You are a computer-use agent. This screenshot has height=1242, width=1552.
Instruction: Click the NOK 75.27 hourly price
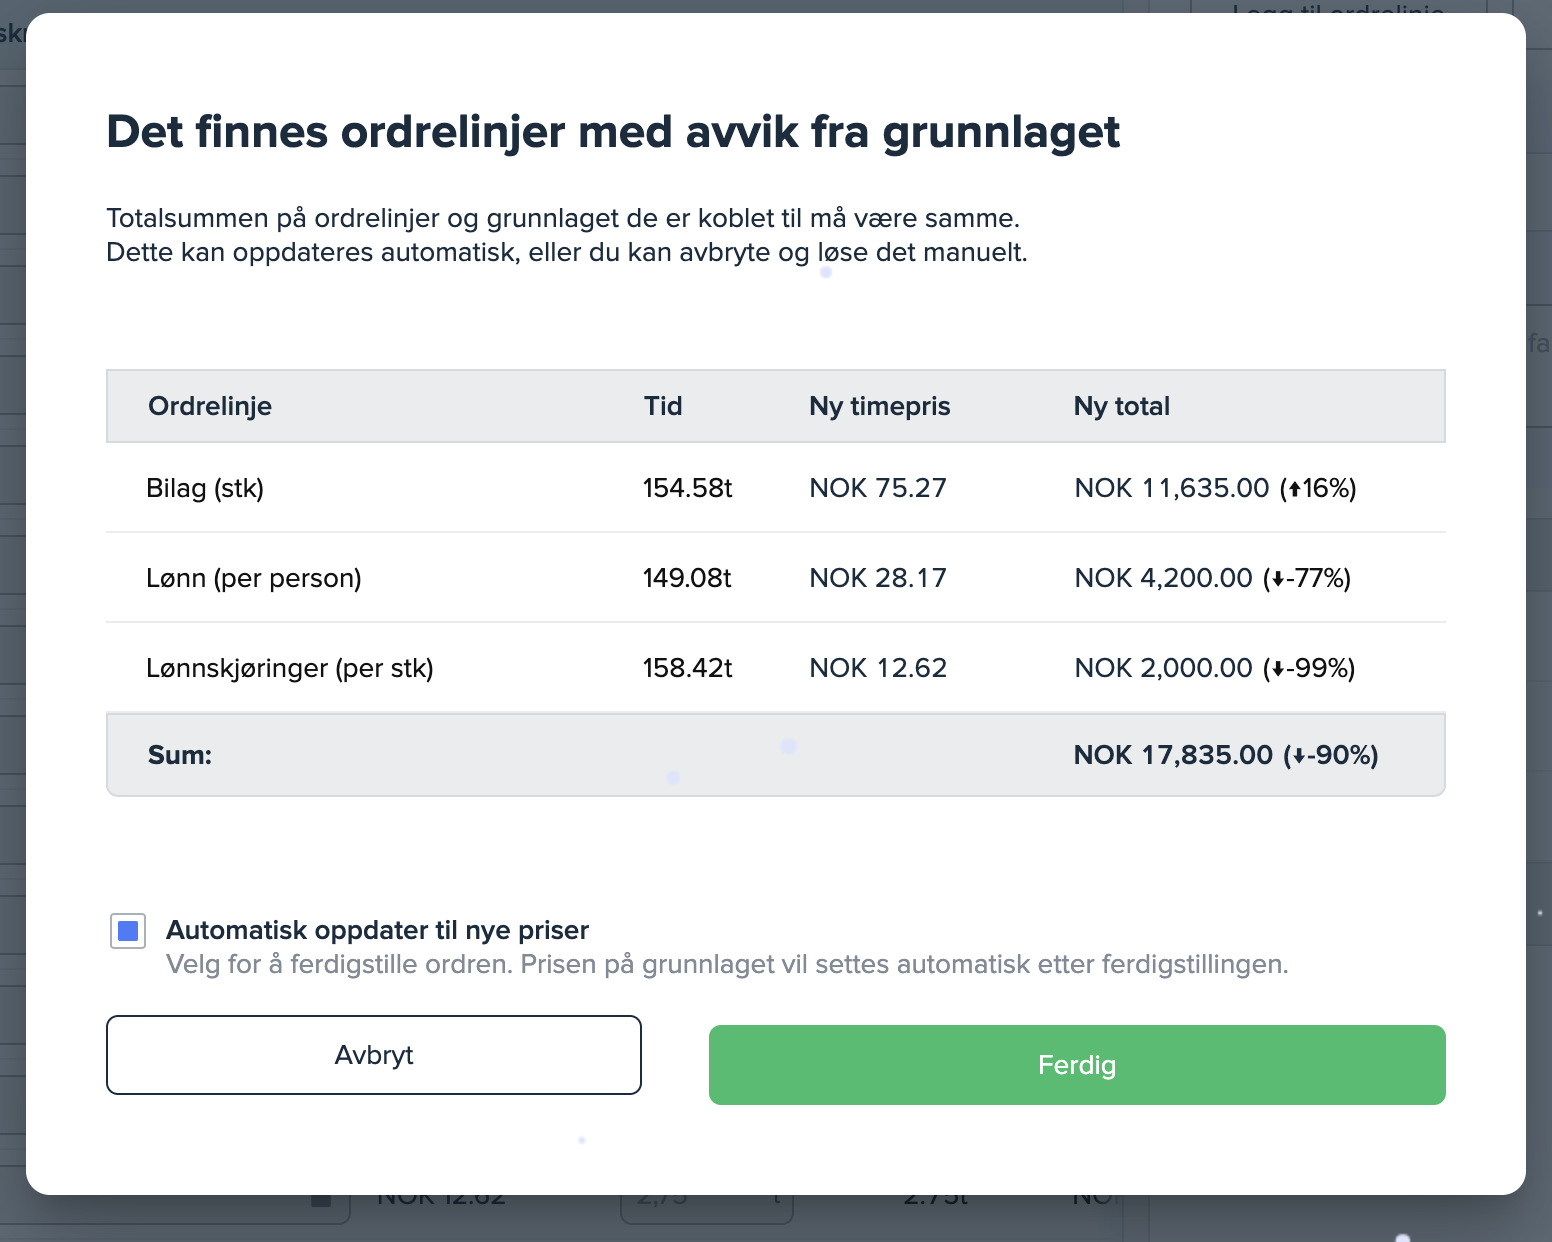pyautogui.click(x=877, y=488)
